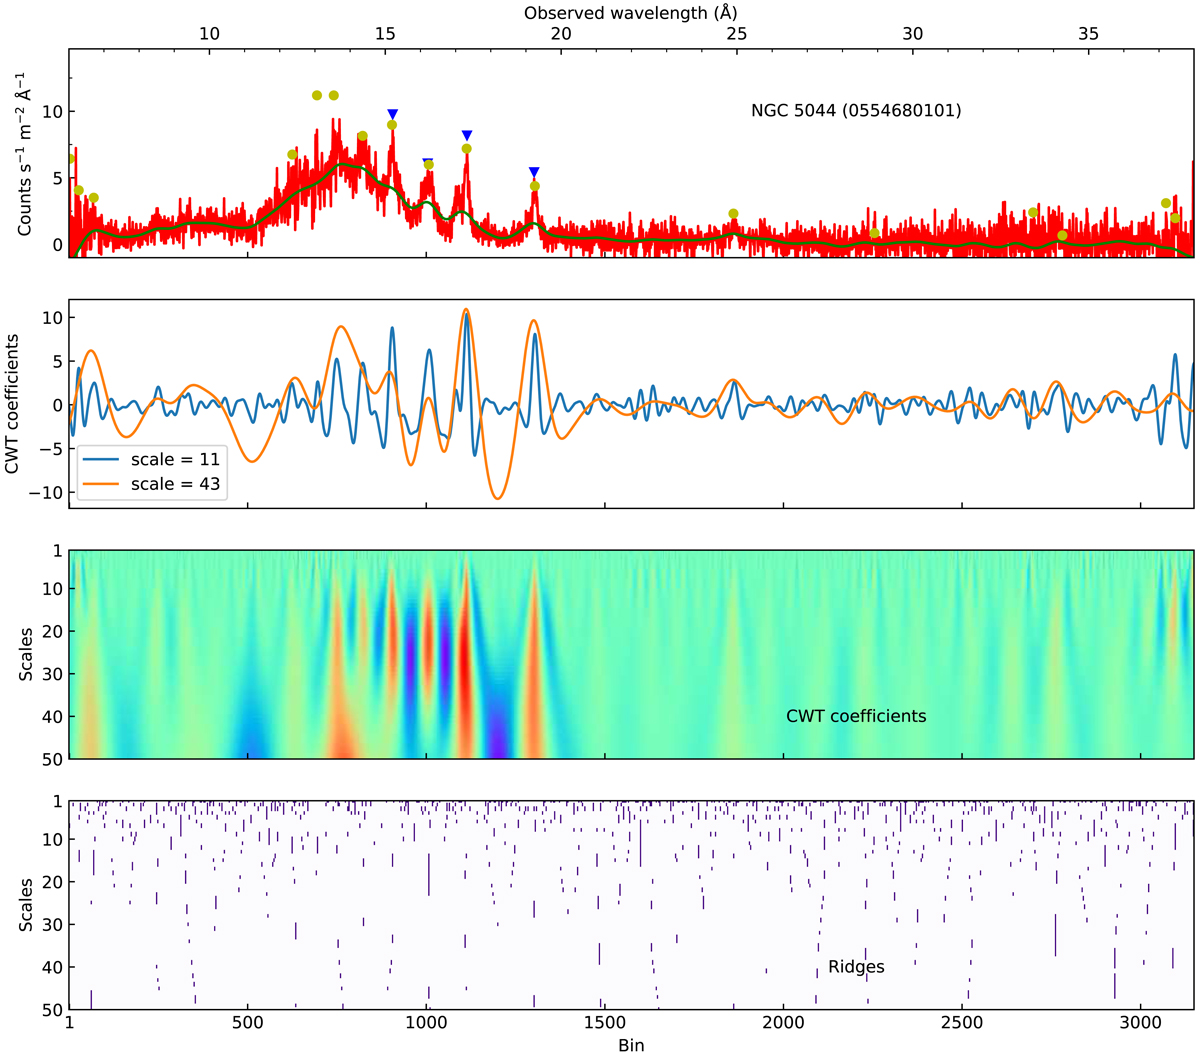Select the leftmost of the two highest yellow dots

317,95
